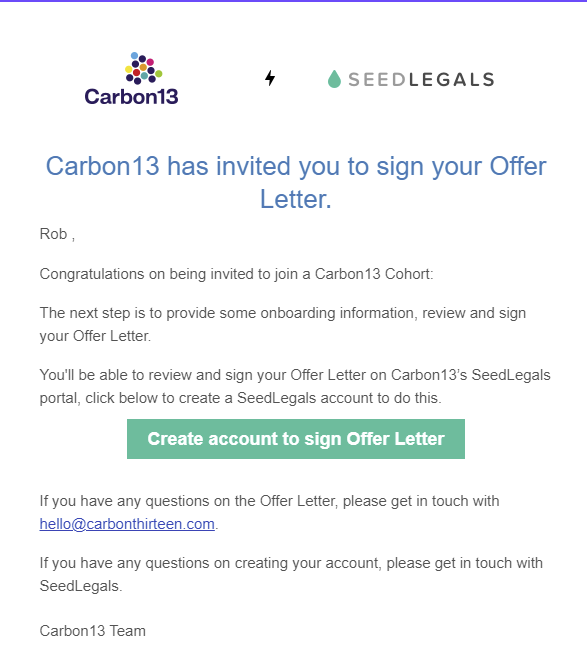Click the paragraph mentioning Carbon13's SeedLegals portal
This screenshot has height=656, width=587.
[x=295, y=386]
